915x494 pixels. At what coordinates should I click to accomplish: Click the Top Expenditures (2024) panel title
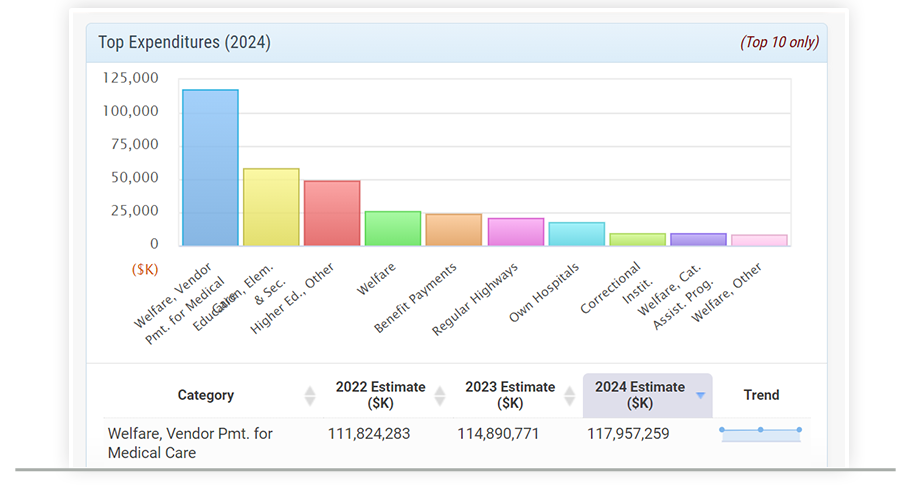(184, 43)
